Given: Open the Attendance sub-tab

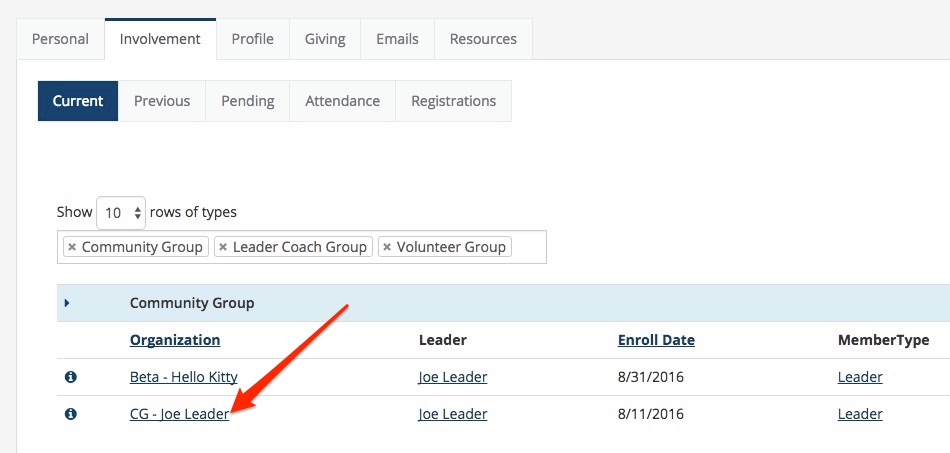Looking at the screenshot, I should [342, 101].
